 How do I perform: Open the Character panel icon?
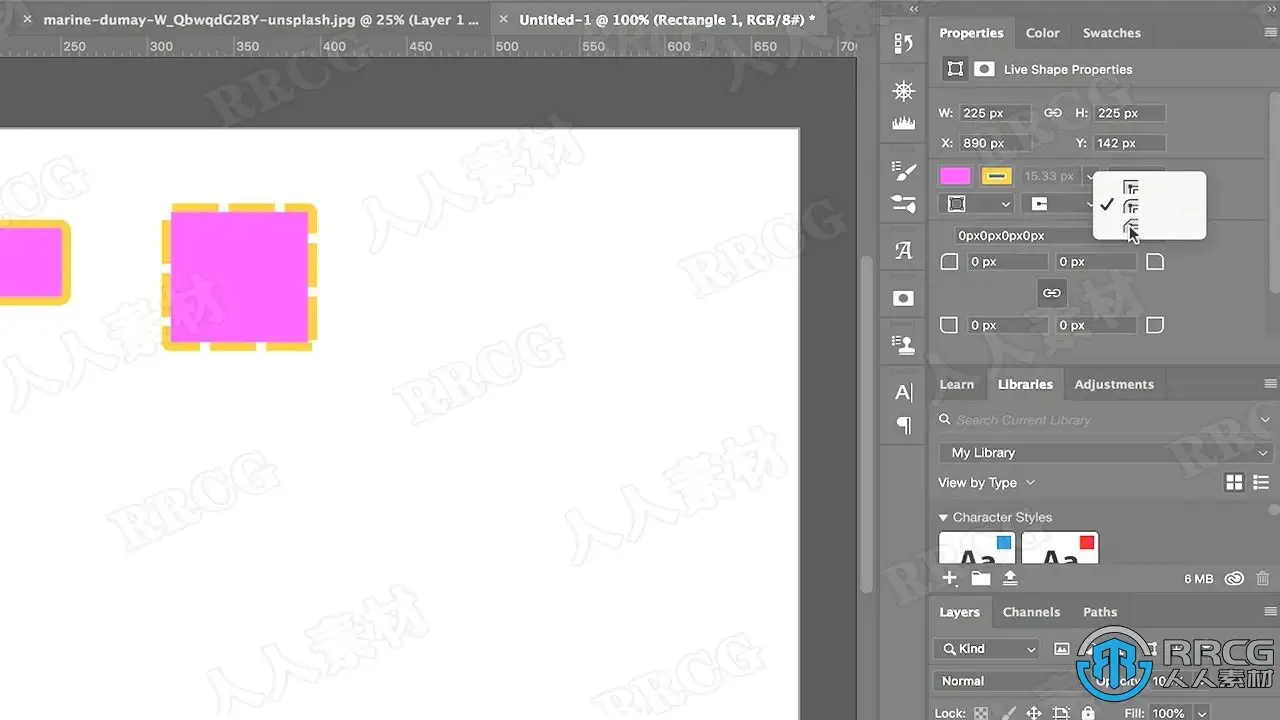(x=904, y=393)
